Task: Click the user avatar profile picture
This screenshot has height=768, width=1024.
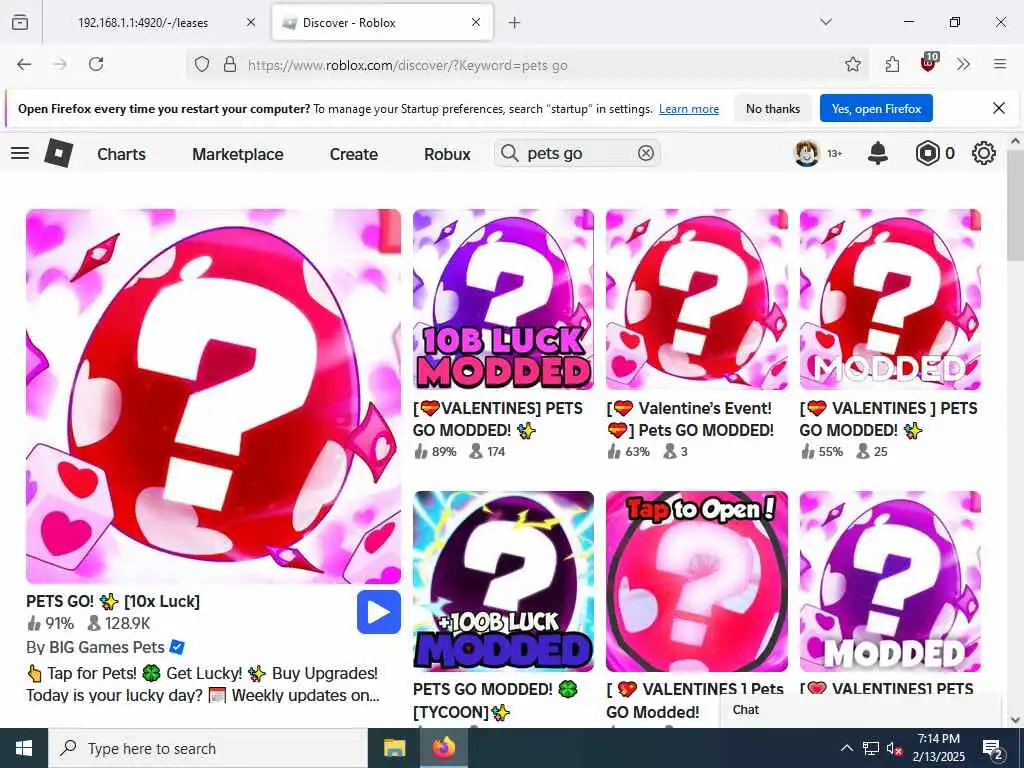Action: point(807,153)
